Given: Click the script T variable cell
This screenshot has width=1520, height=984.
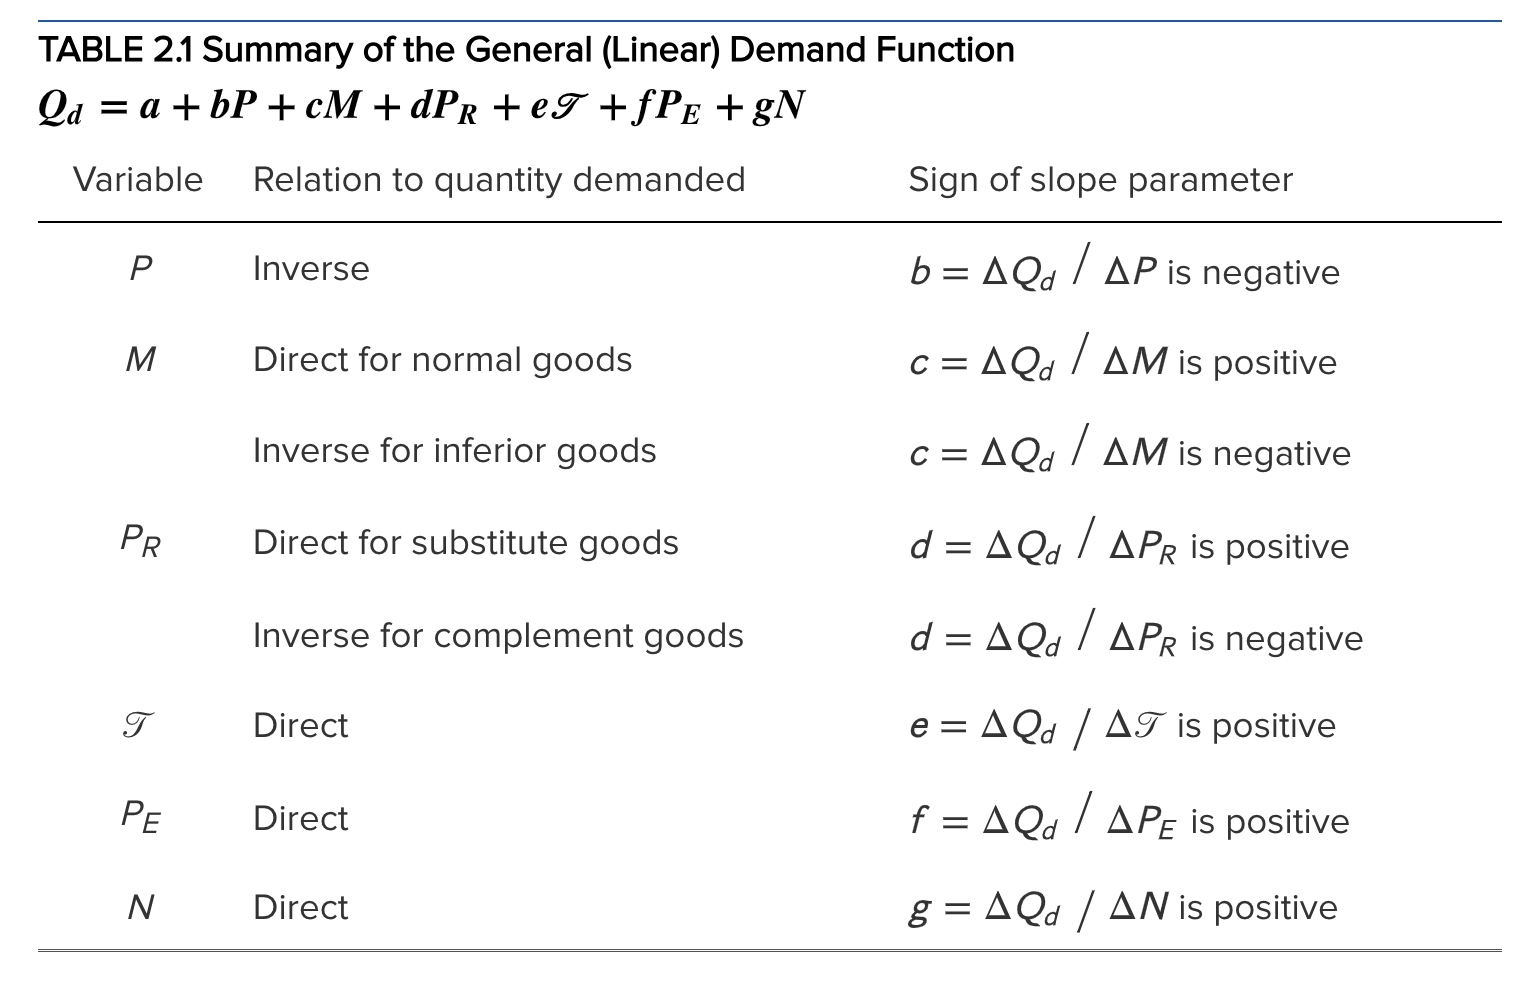Looking at the screenshot, I should pyautogui.click(x=138, y=726).
